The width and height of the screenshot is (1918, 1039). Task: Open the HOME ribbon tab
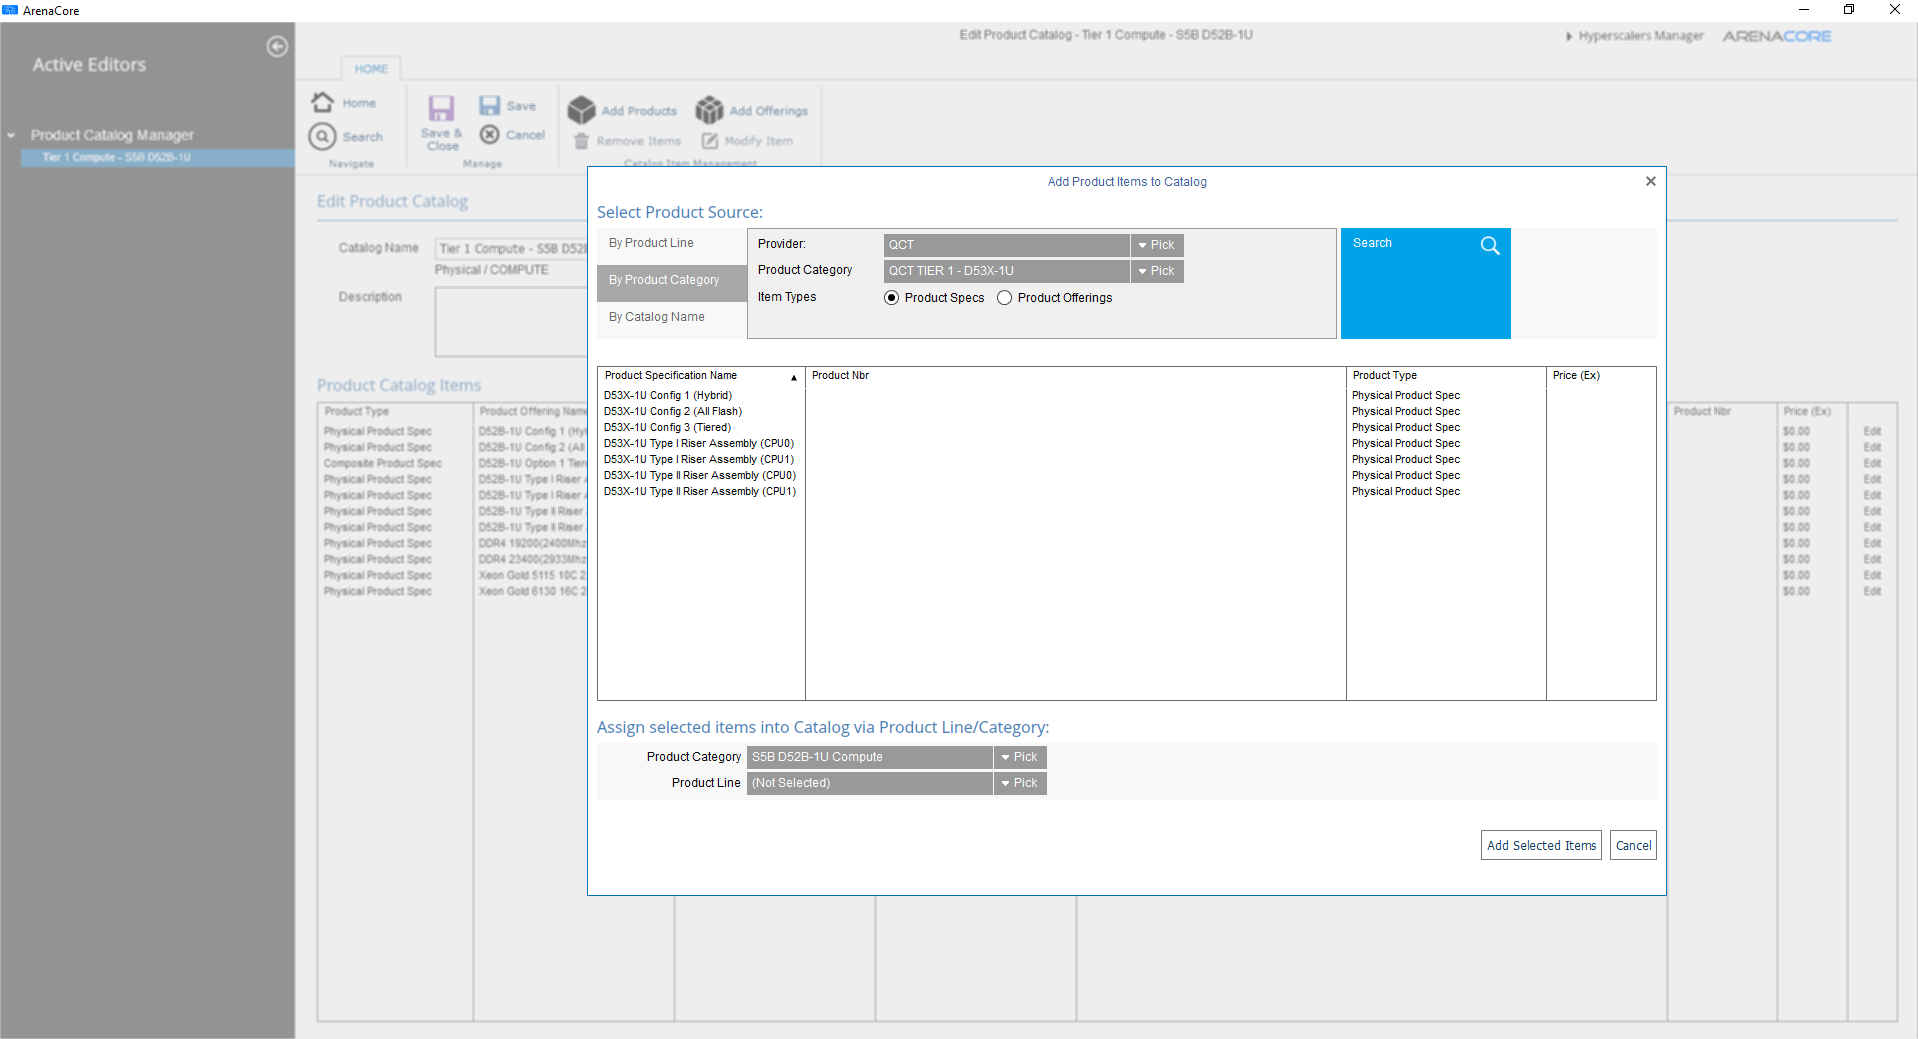371,69
